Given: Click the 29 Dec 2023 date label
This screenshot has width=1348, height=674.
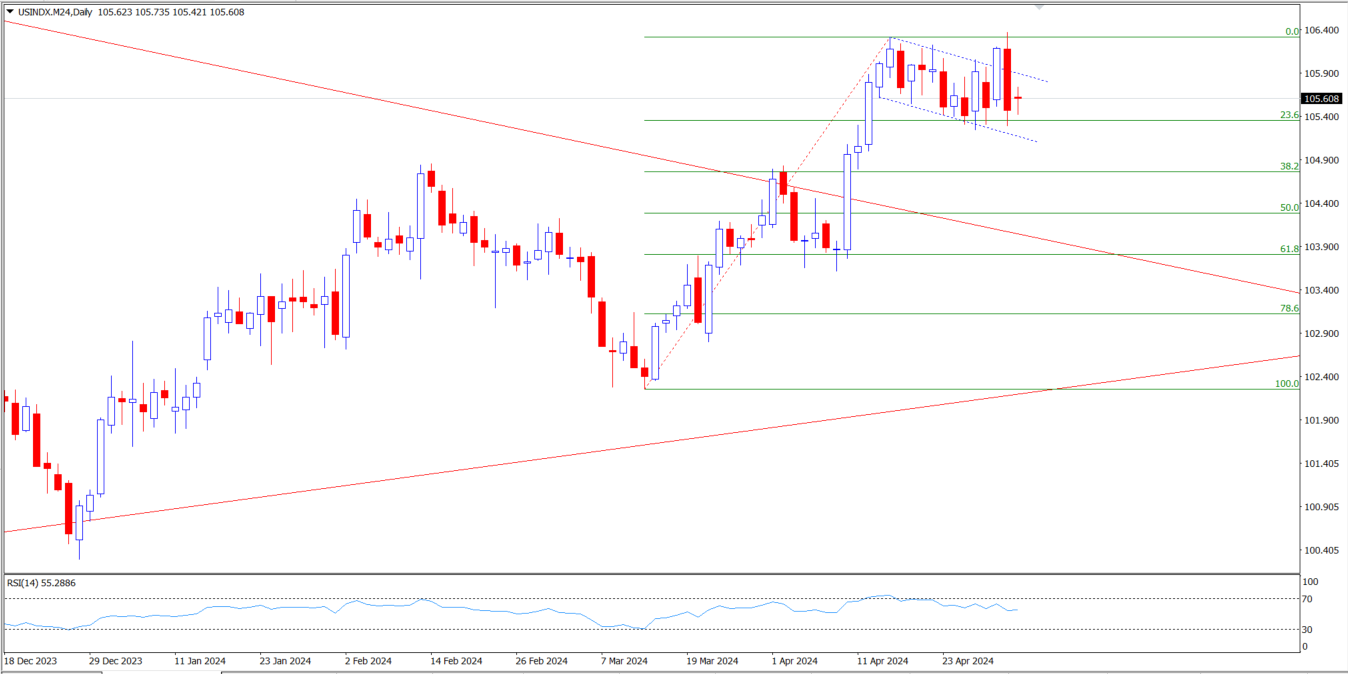Looking at the screenshot, I should click(115, 661).
